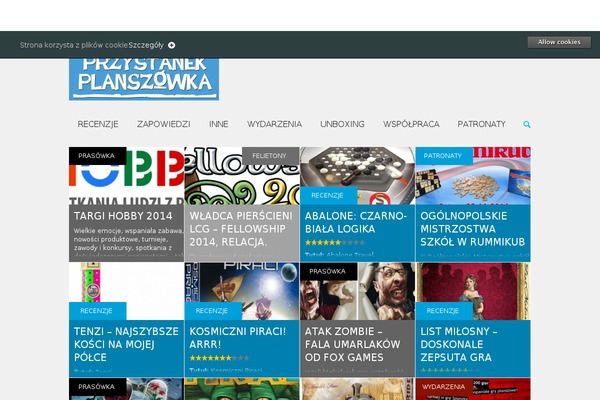This screenshot has width=600, height=400.
Task: Click the Prasówka tag on Targi Hobby tile
Action: click(x=98, y=156)
